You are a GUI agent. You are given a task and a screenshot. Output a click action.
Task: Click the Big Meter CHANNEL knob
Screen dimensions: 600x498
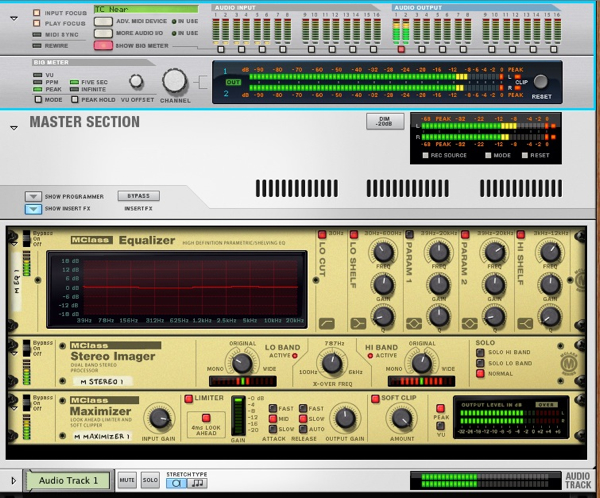click(x=174, y=81)
